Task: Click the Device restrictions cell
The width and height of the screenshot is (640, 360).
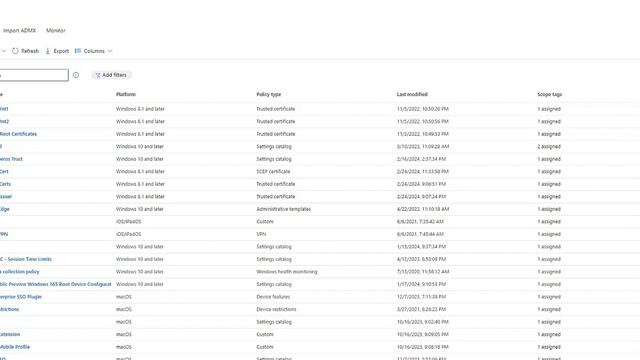Action: click(x=276, y=309)
